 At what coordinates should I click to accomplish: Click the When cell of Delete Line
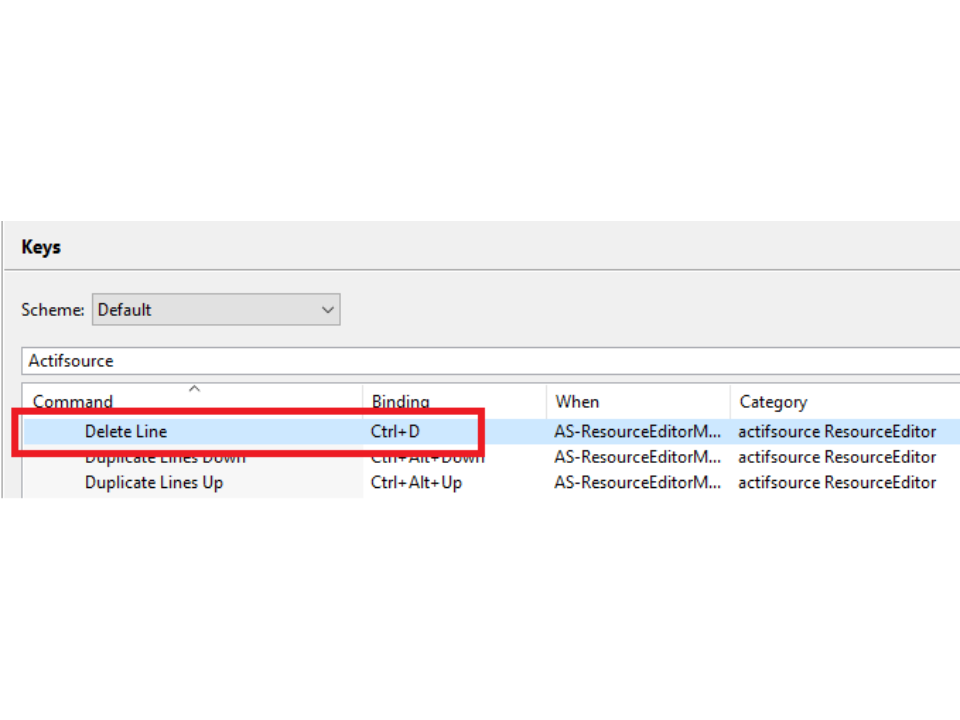pos(637,432)
